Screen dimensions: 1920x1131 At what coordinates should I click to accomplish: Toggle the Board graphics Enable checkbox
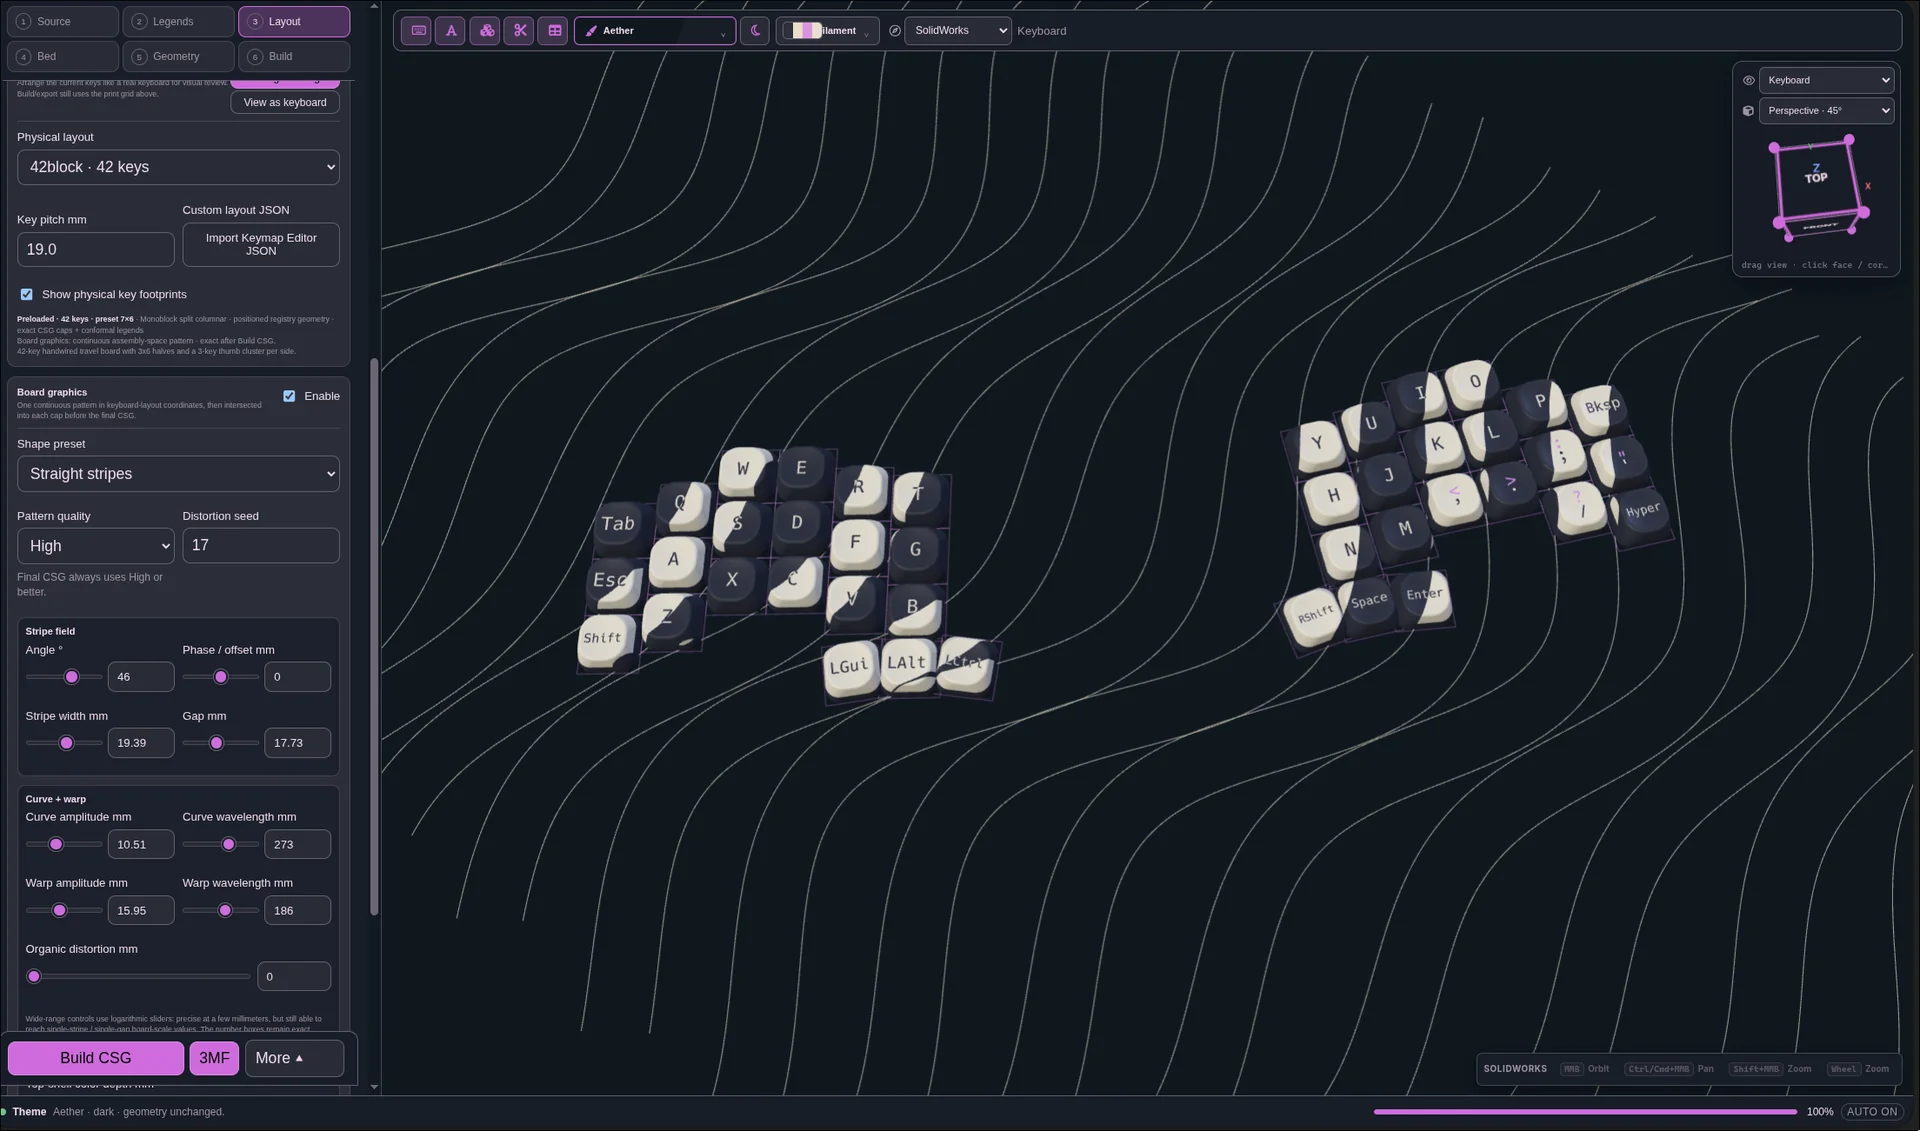[x=290, y=397]
